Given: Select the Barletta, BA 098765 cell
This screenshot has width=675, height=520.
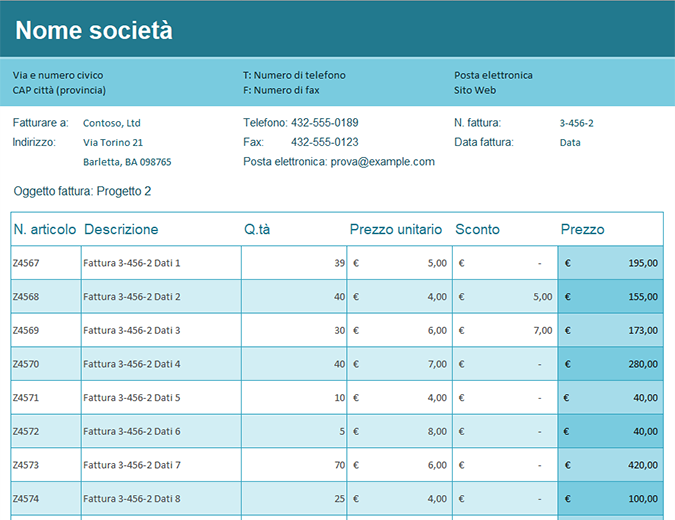Looking at the screenshot, I should [127, 162].
